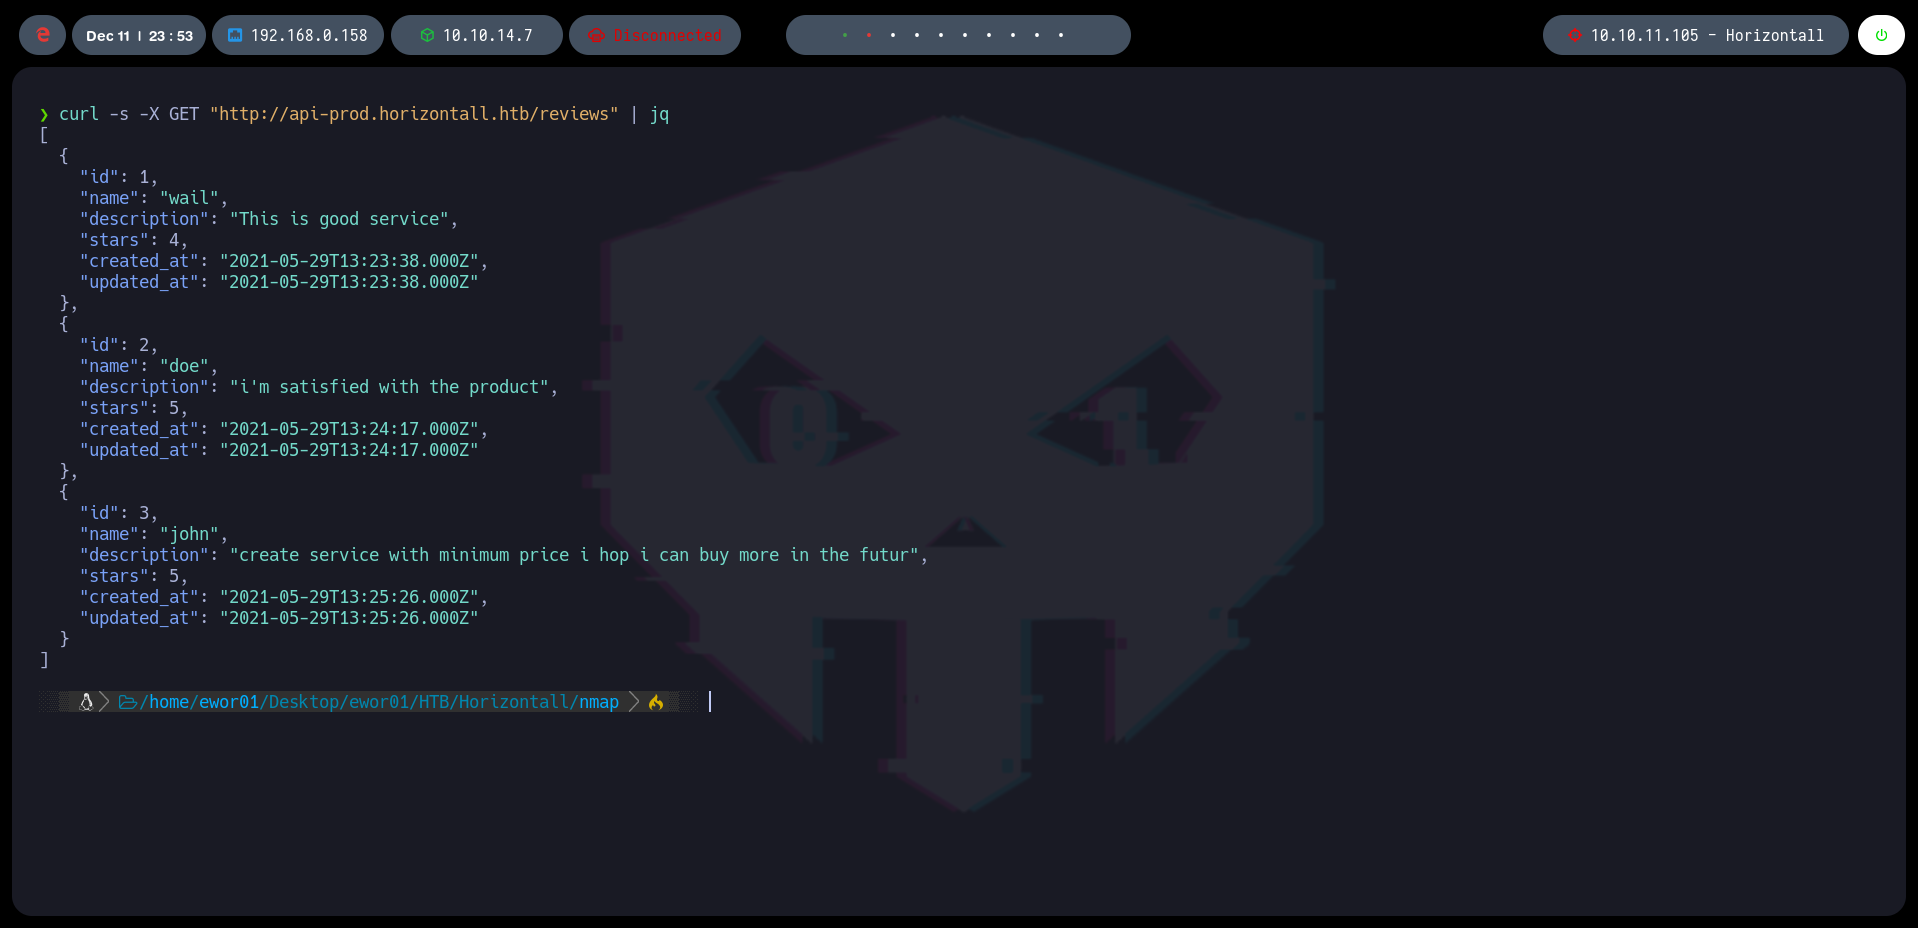The width and height of the screenshot is (1918, 928).
Task: Click Horizontall in the prompt path
Action: click(x=514, y=702)
